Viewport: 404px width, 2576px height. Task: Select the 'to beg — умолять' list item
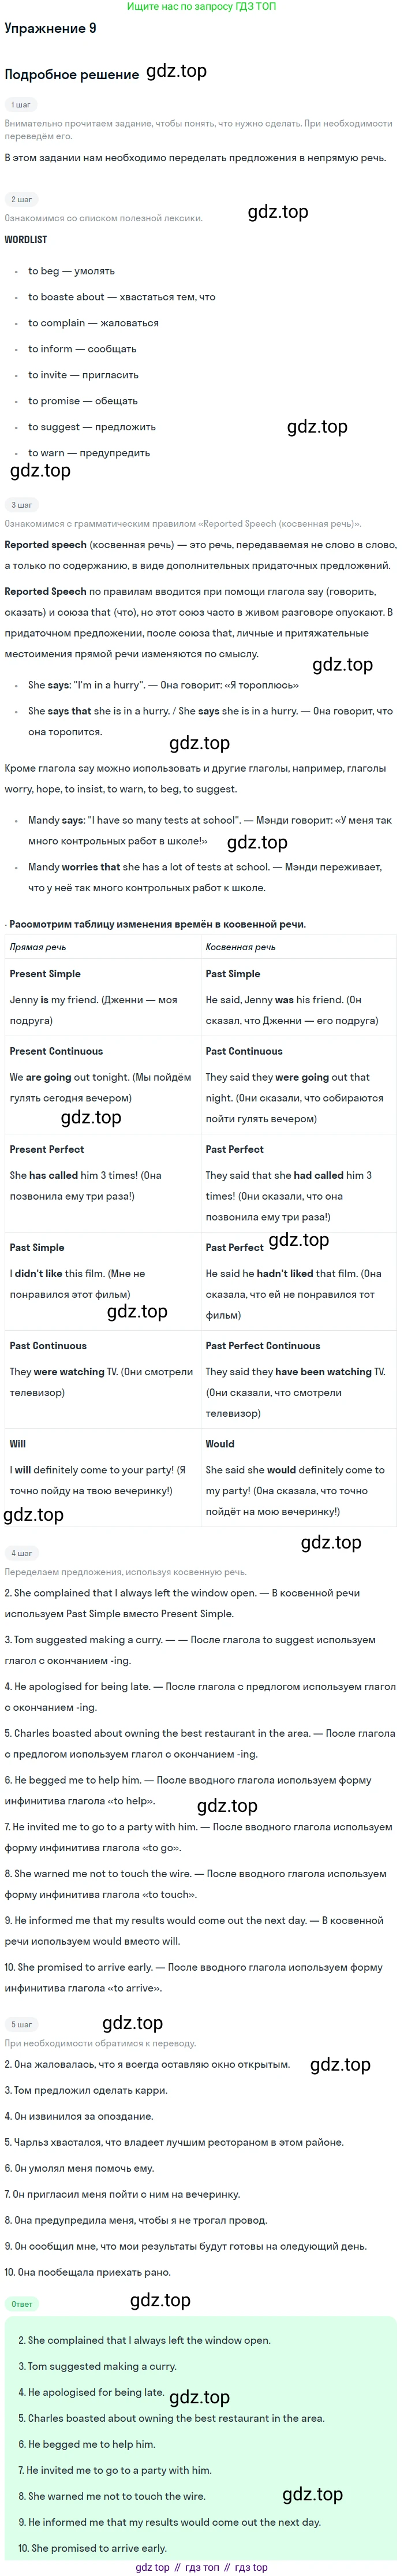click(71, 271)
